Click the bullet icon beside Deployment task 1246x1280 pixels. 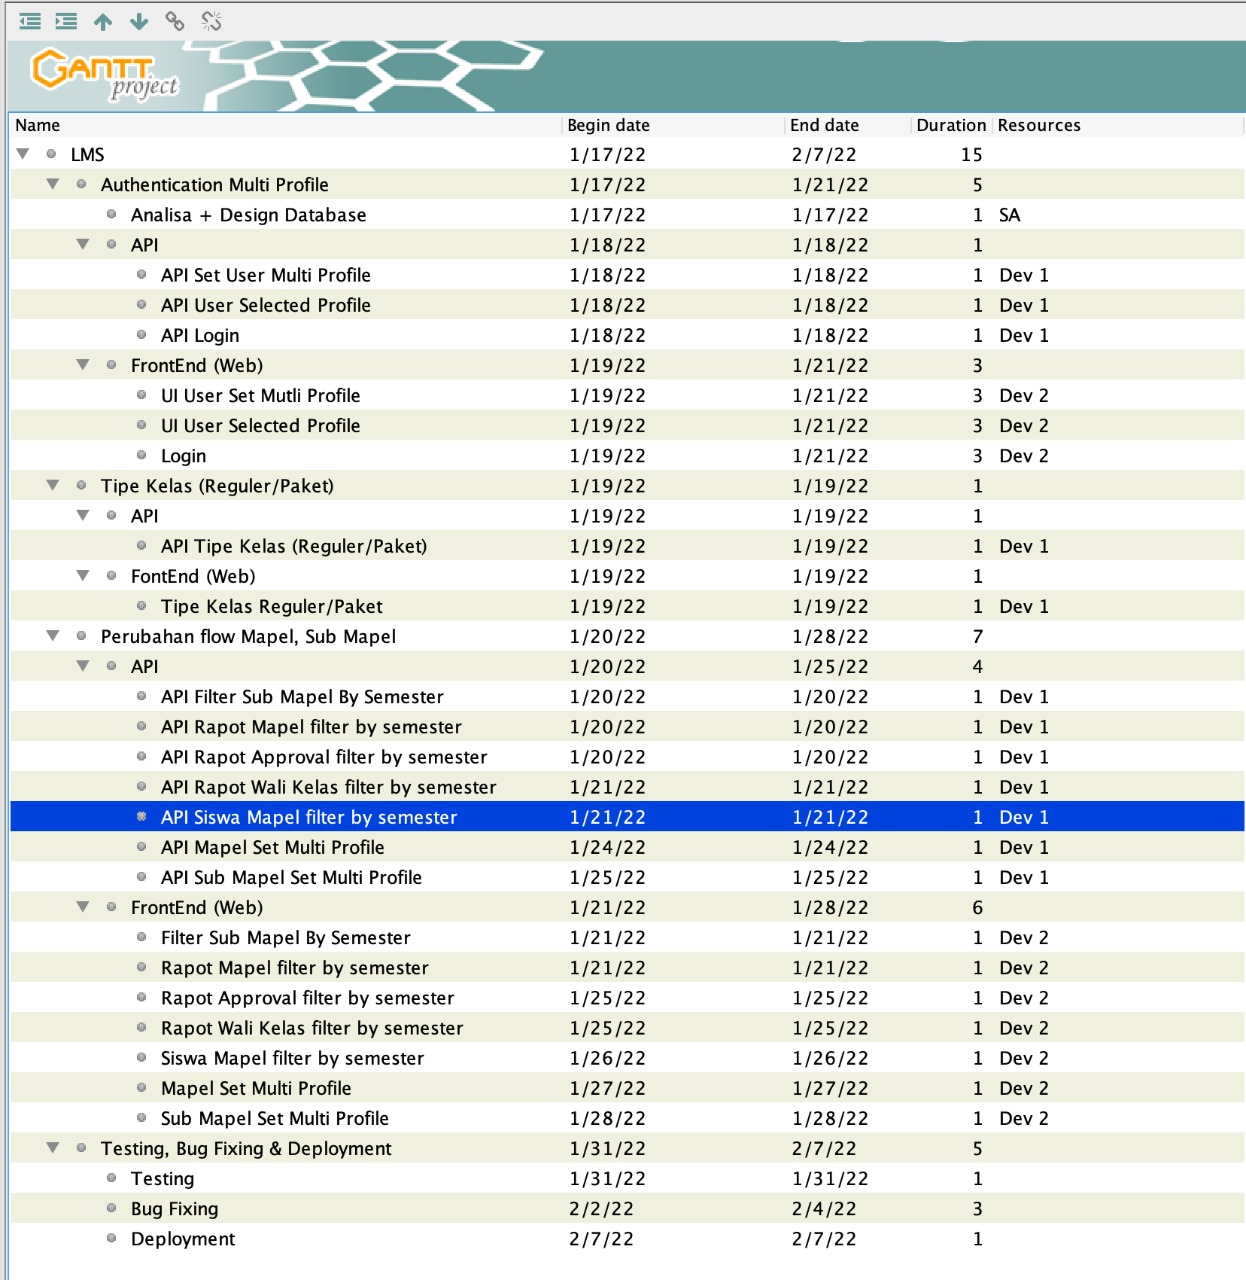pos(111,1238)
